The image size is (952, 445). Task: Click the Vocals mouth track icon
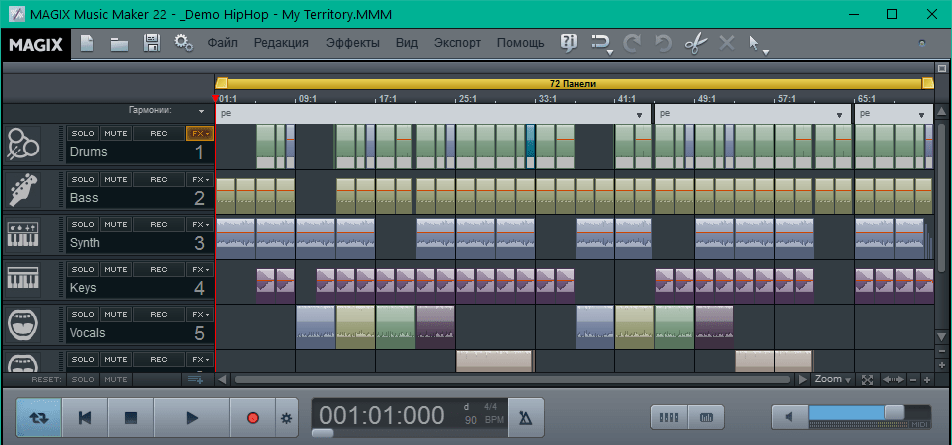pyautogui.click(x=23, y=324)
